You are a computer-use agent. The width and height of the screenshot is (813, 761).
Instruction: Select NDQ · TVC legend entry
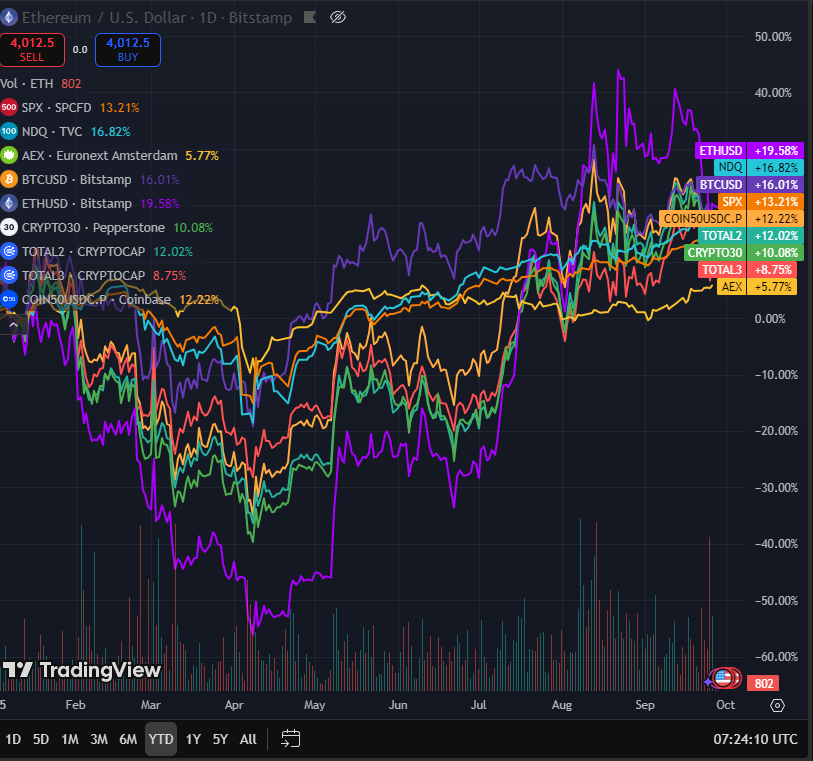coord(52,131)
